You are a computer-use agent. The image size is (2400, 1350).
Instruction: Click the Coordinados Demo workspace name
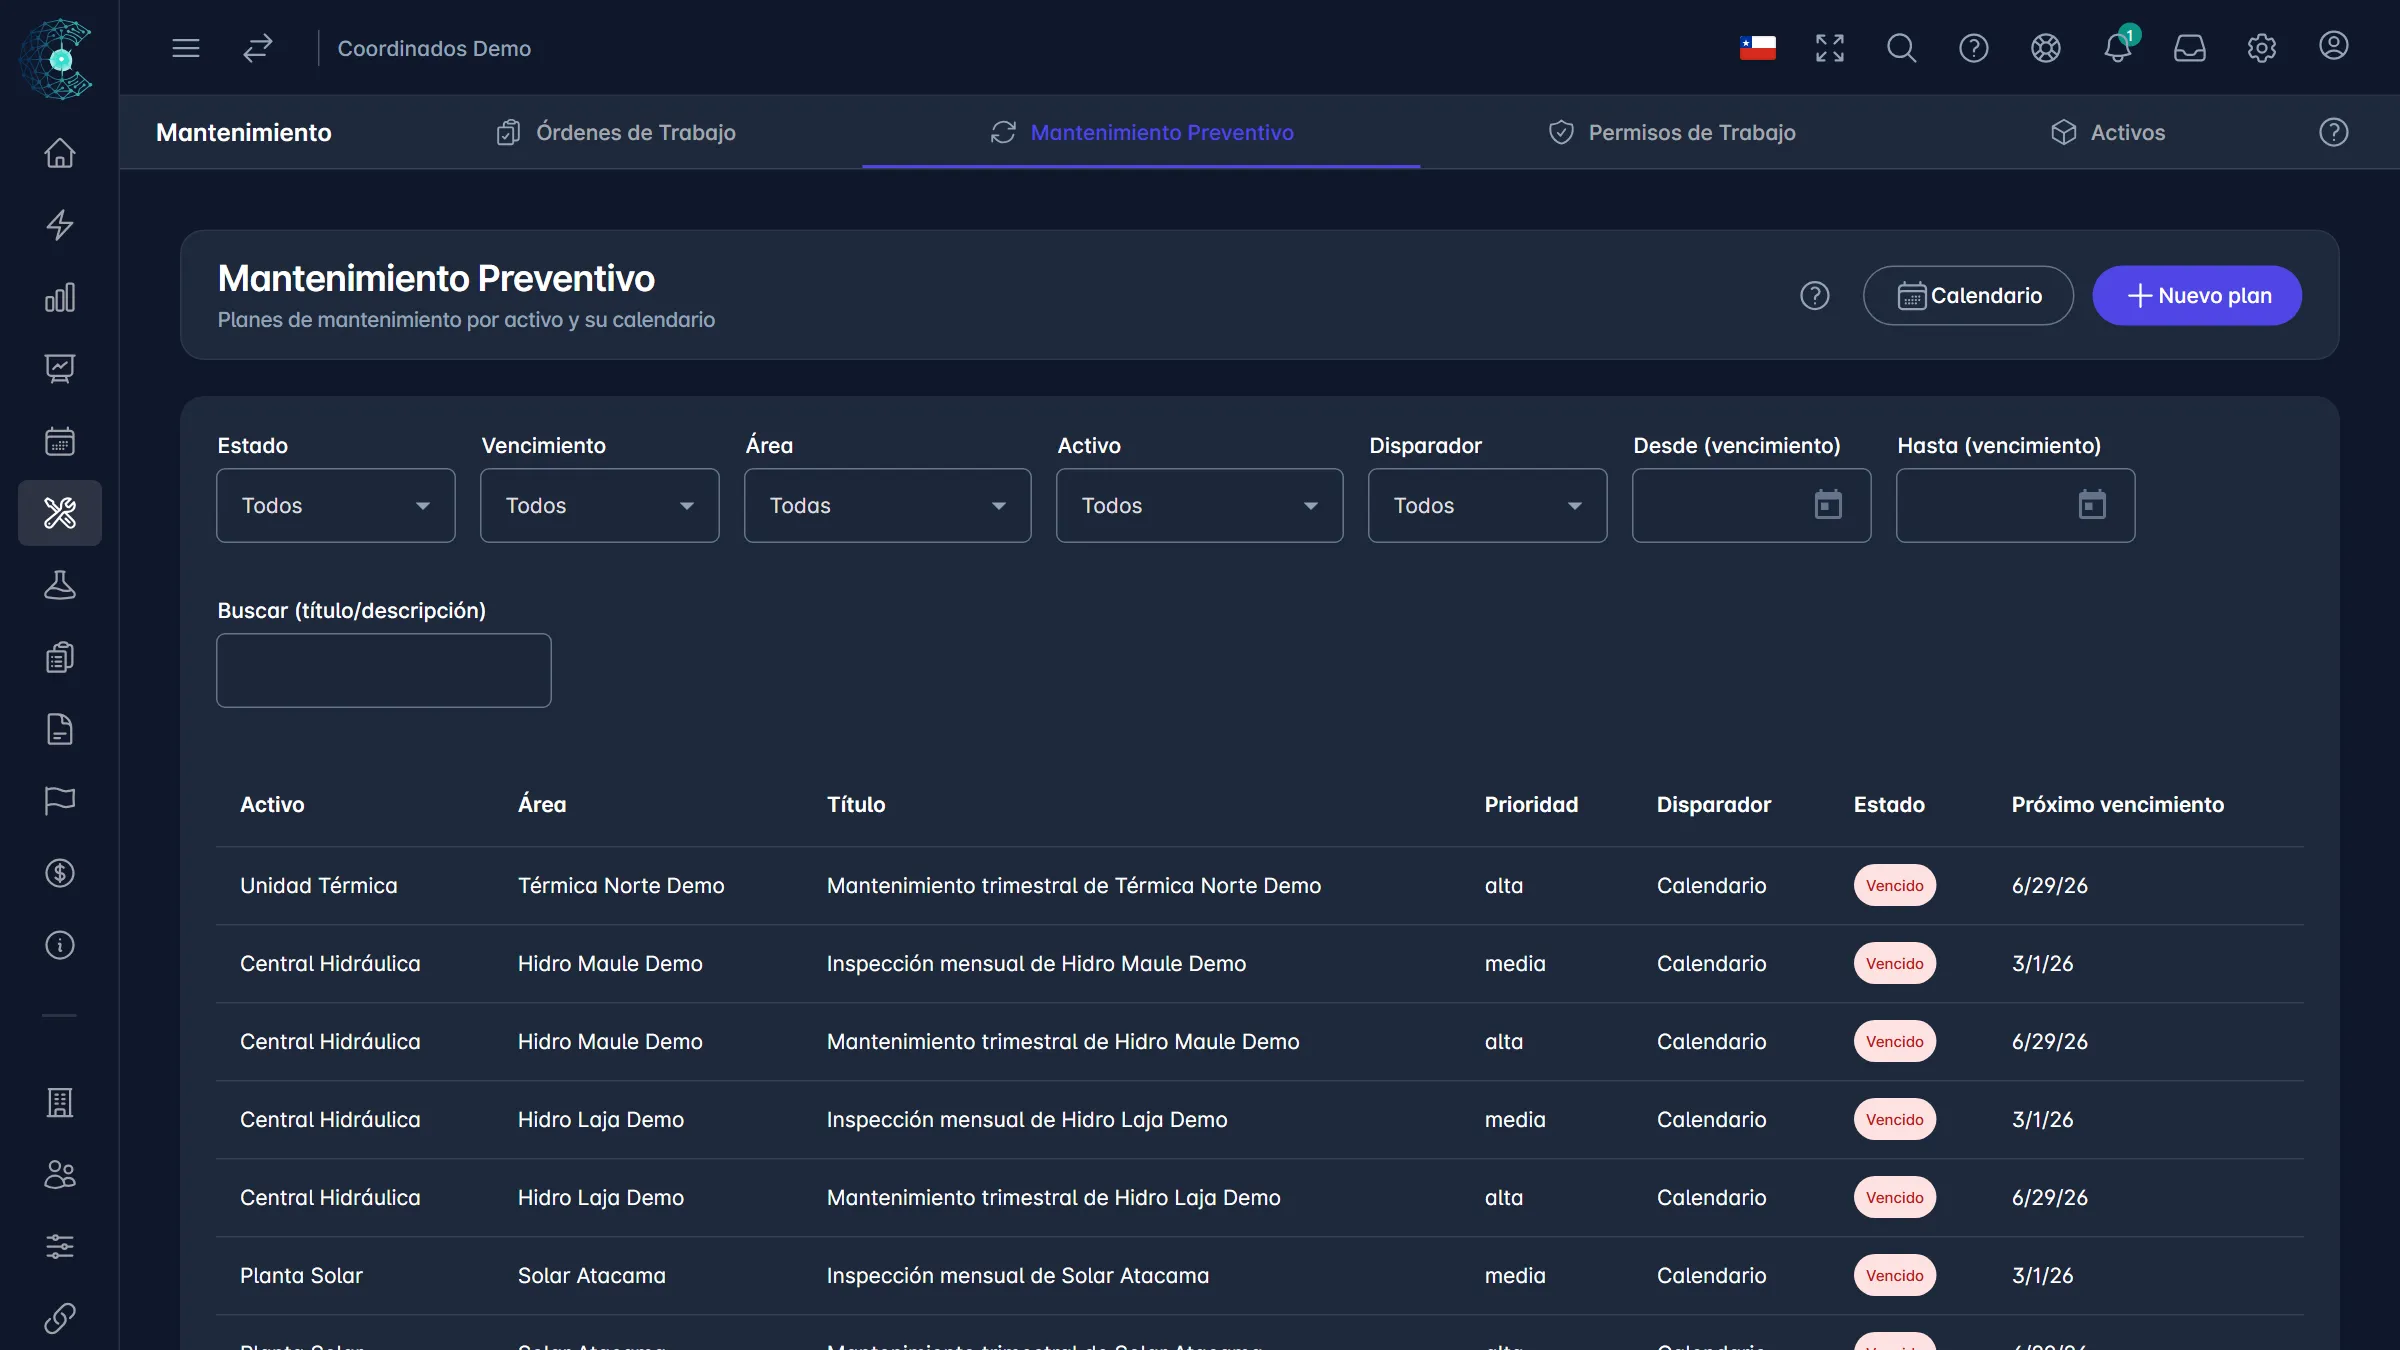click(x=434, y=48)
